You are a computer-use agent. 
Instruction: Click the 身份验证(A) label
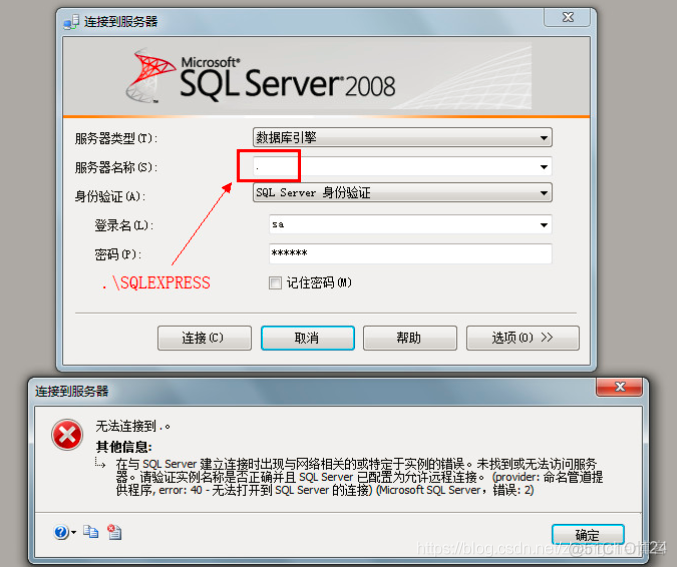point(110,196)
